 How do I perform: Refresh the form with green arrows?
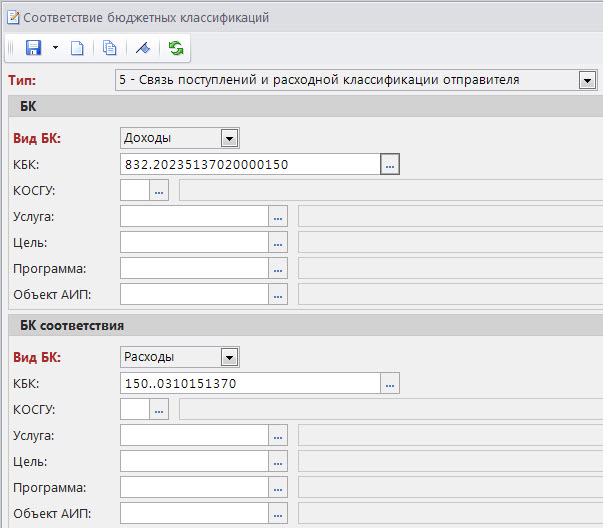click(176, 48)
